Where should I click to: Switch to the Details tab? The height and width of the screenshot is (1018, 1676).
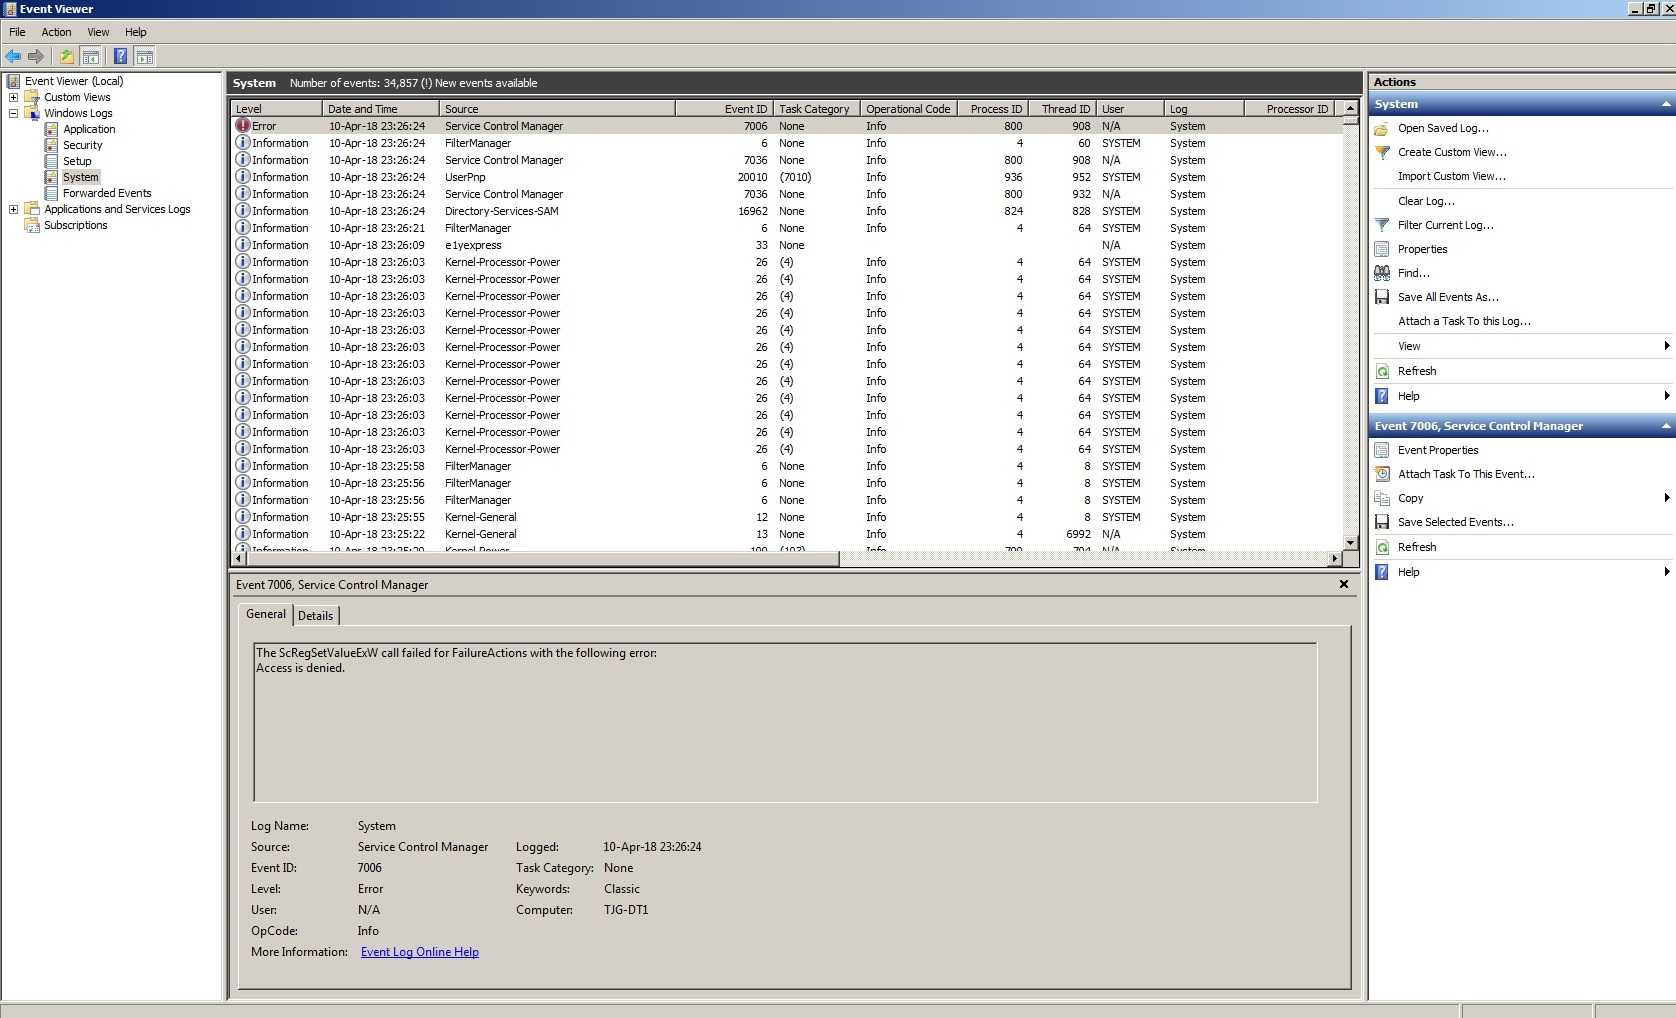pos(316,615)
